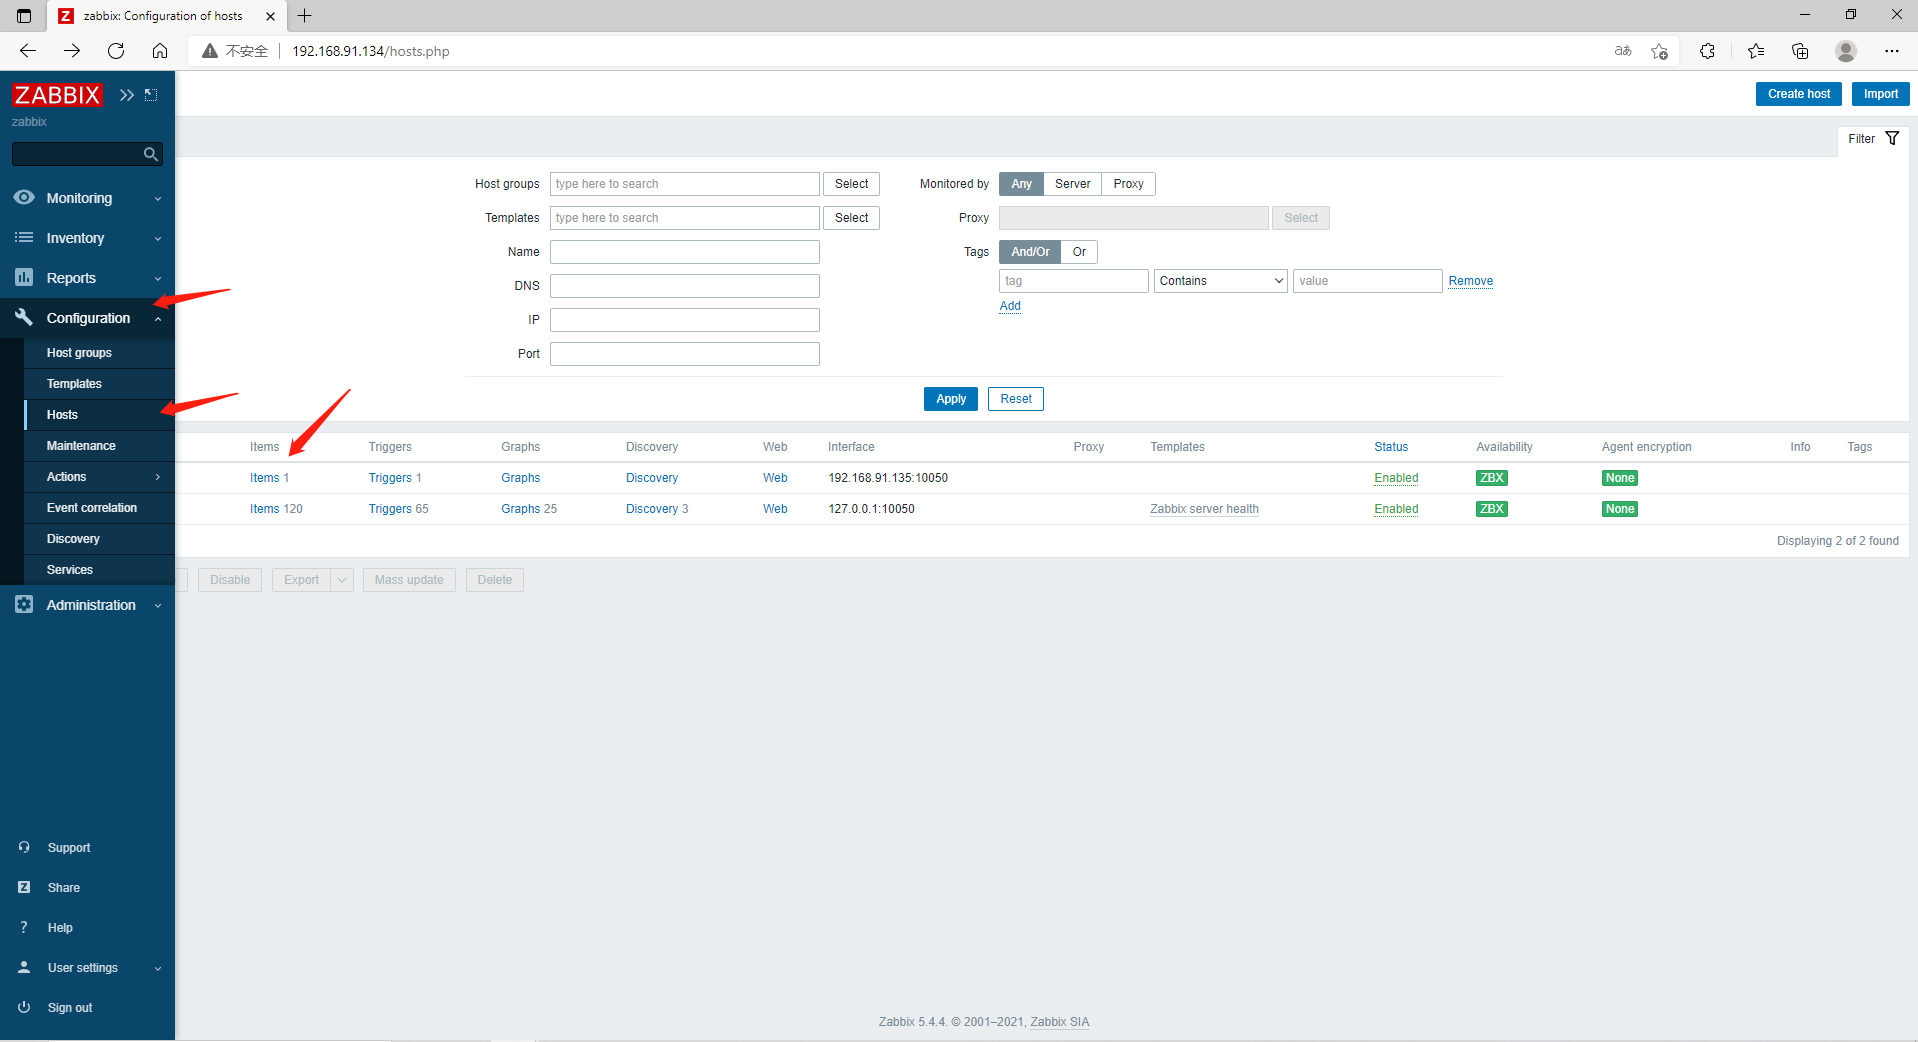Open Maintenance menu item
Image resolution: width=1918 pixels, height=1042 pixels.
point(100,446)
